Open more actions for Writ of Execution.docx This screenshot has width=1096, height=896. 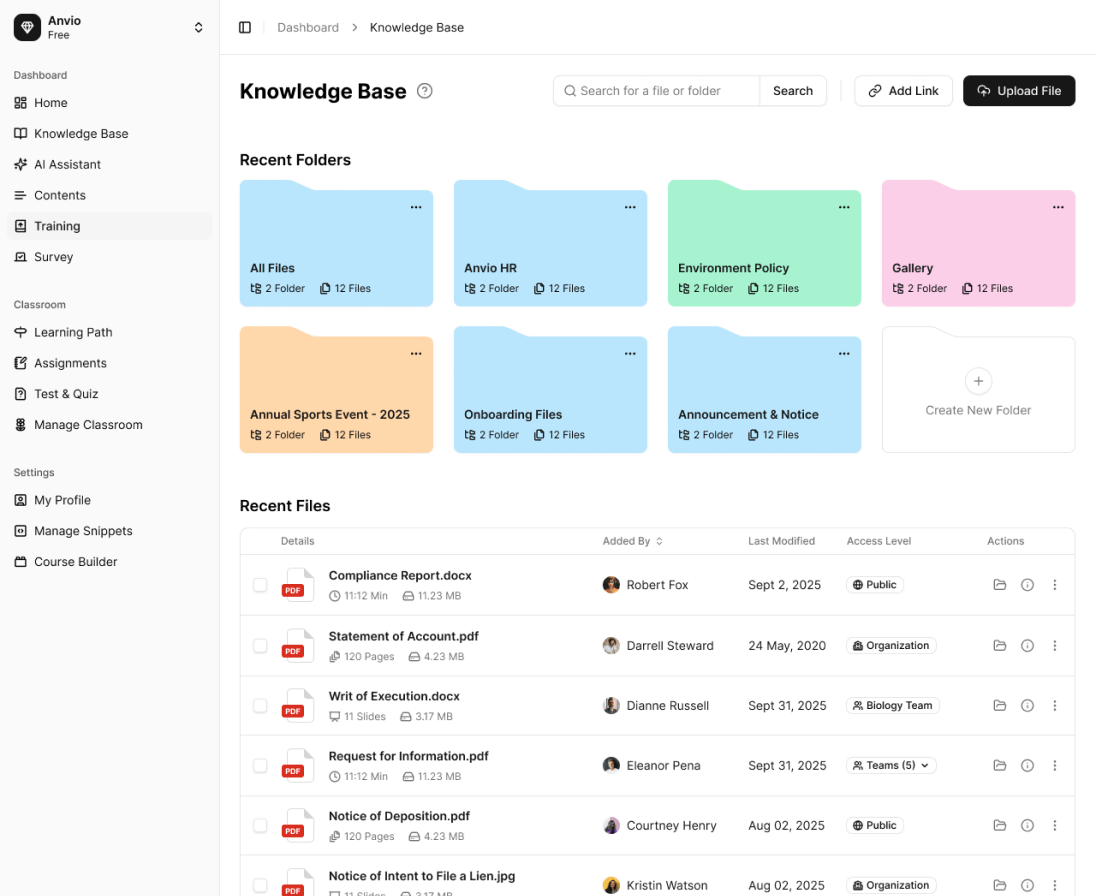point(1055,706)
